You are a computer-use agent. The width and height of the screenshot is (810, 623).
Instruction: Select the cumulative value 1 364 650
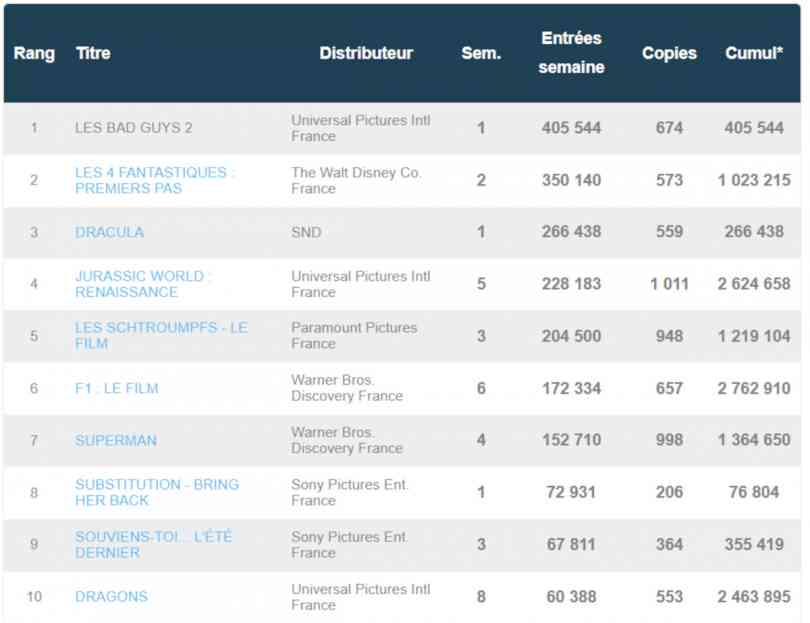pos(754,440)
